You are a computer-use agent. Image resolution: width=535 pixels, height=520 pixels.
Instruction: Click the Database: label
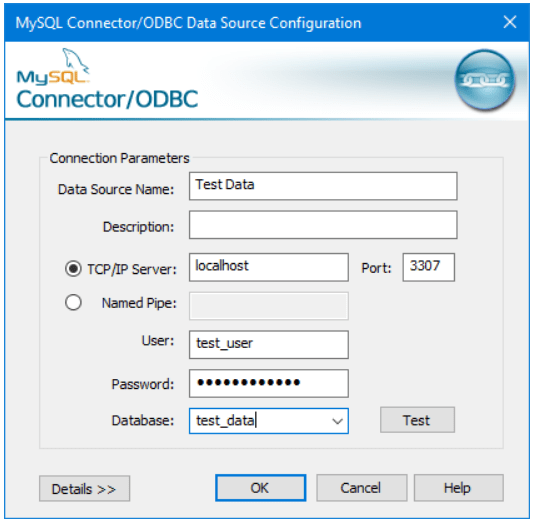143,421
